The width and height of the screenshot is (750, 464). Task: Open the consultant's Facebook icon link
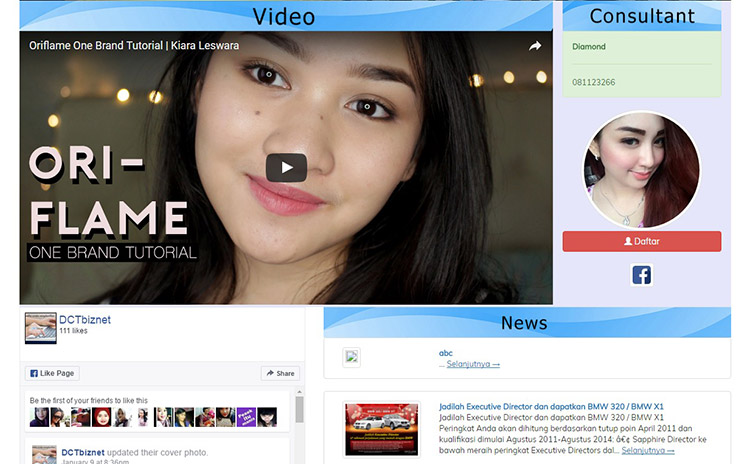tap(641, 275)
